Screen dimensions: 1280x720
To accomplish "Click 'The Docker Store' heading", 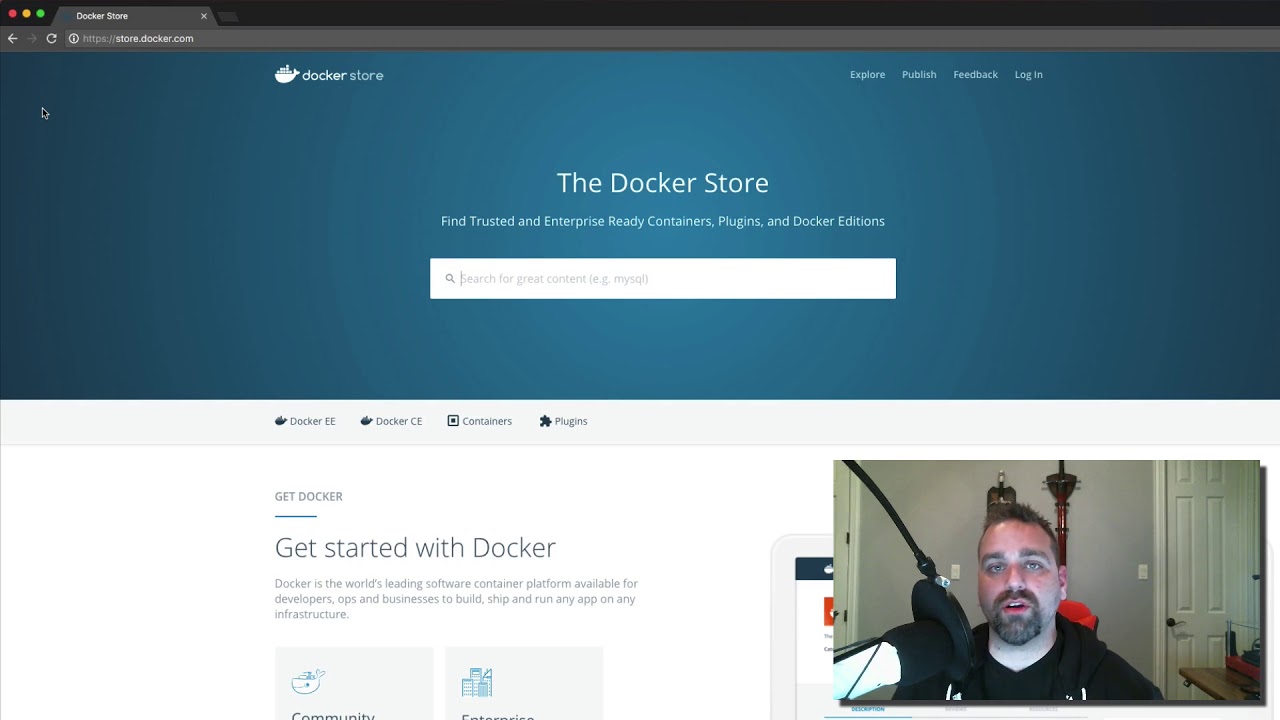I will click(x=663, y=183).
